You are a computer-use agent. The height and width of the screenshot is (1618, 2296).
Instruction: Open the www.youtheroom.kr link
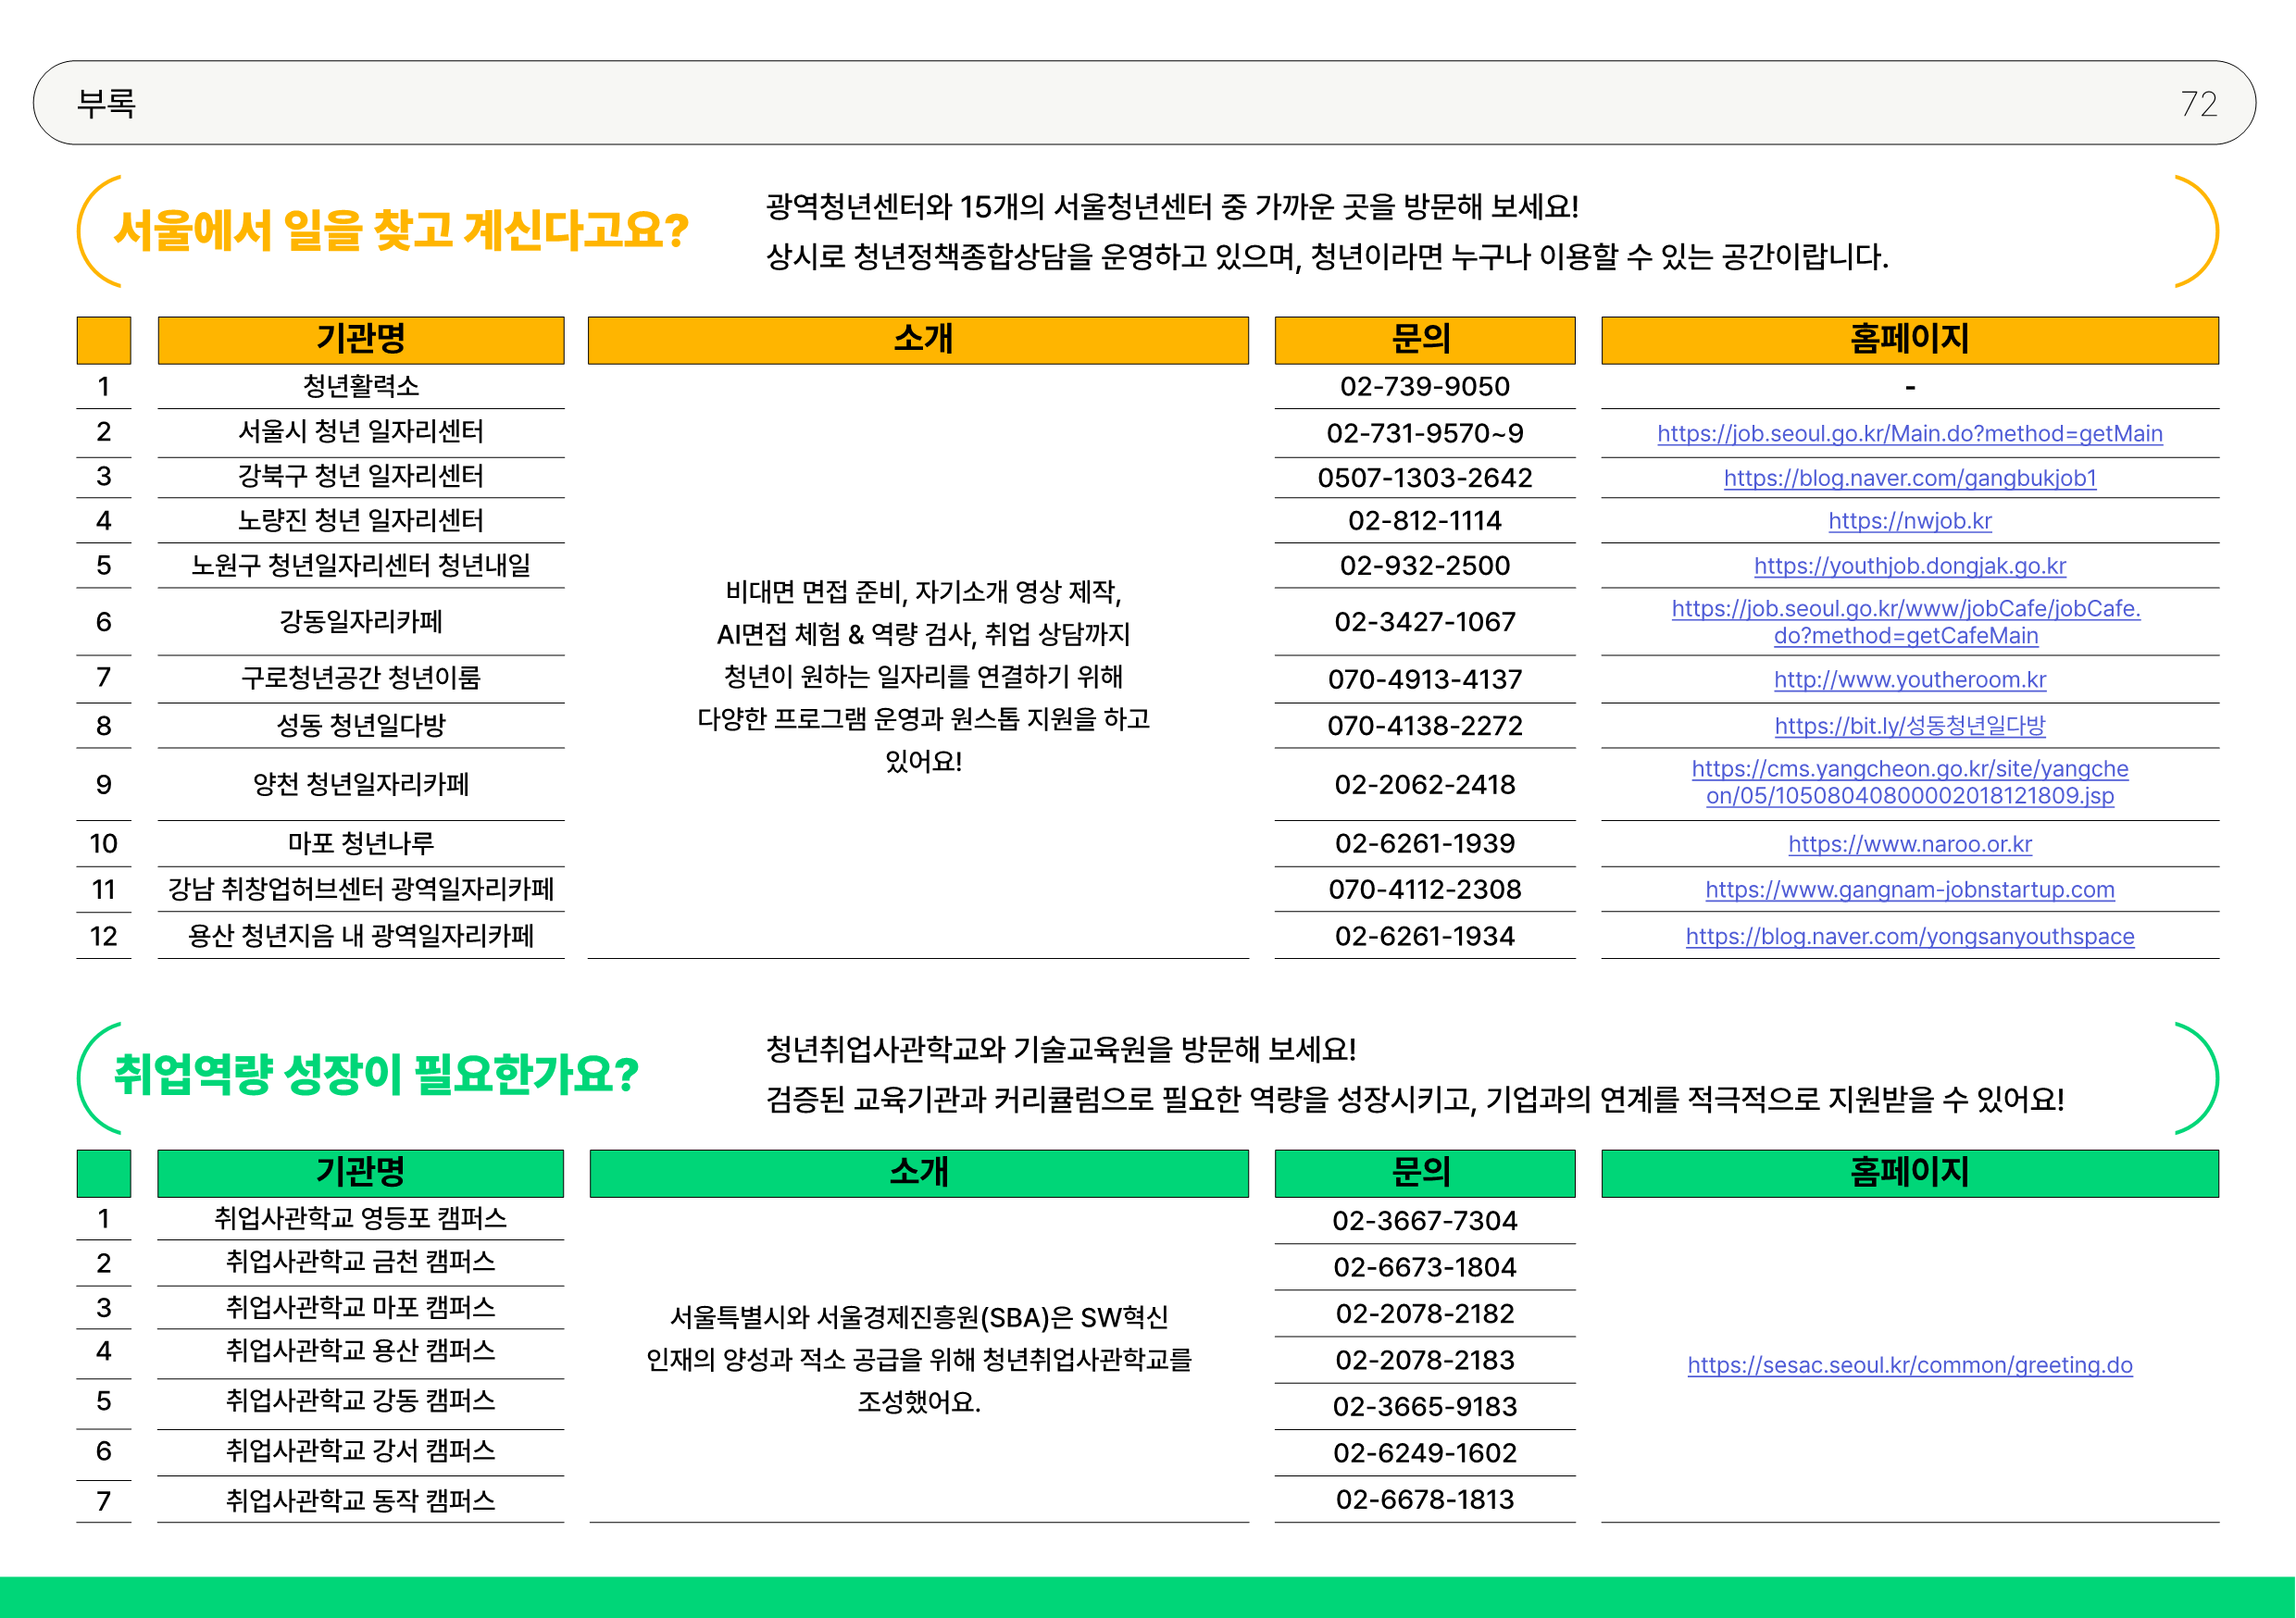pos(1909,680)
